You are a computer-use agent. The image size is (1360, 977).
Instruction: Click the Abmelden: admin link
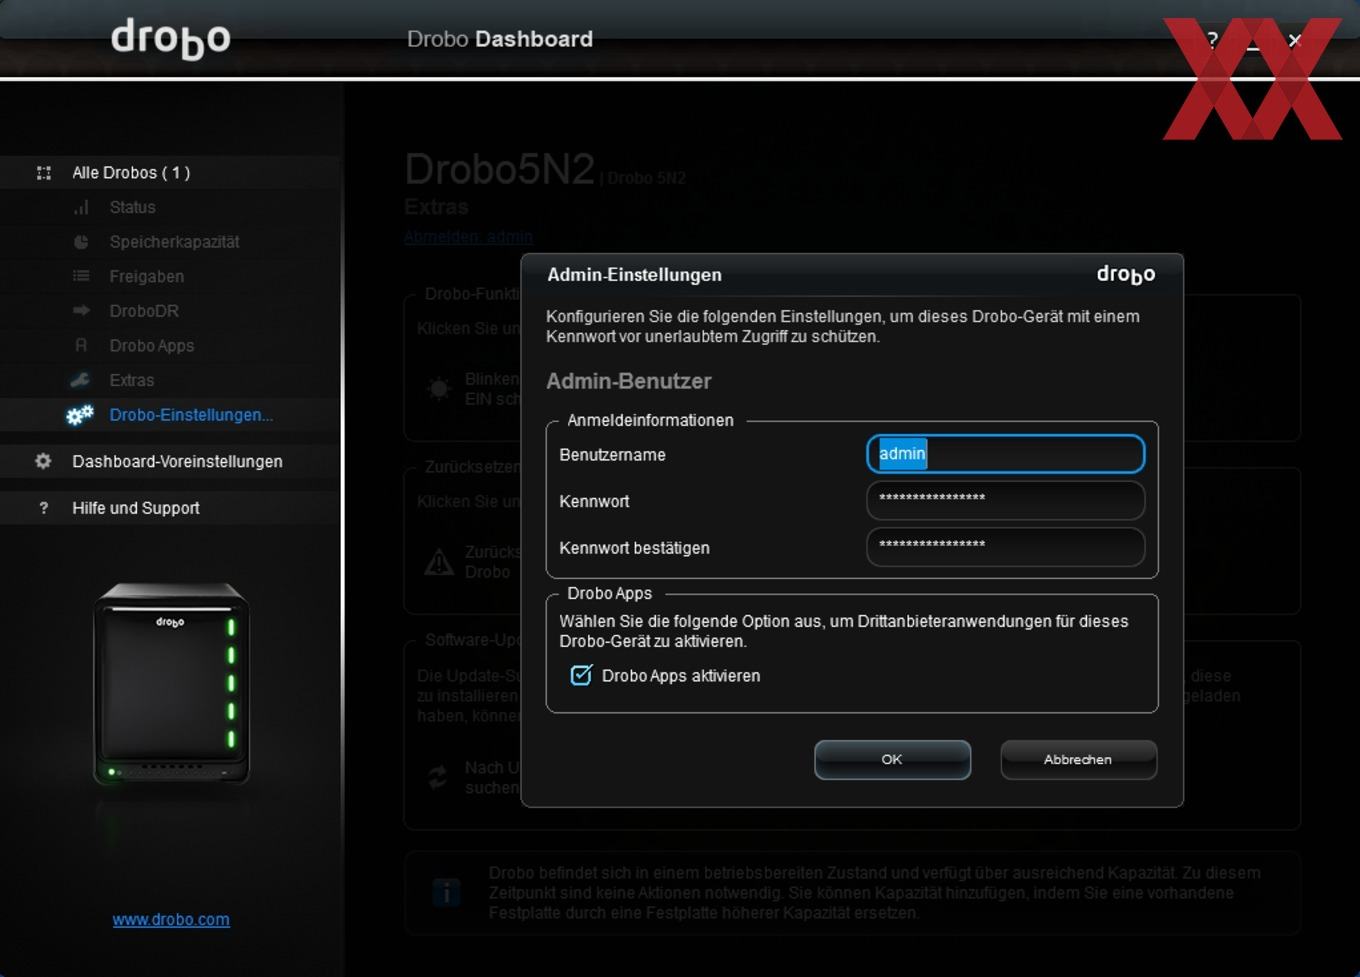click(468, 237)
